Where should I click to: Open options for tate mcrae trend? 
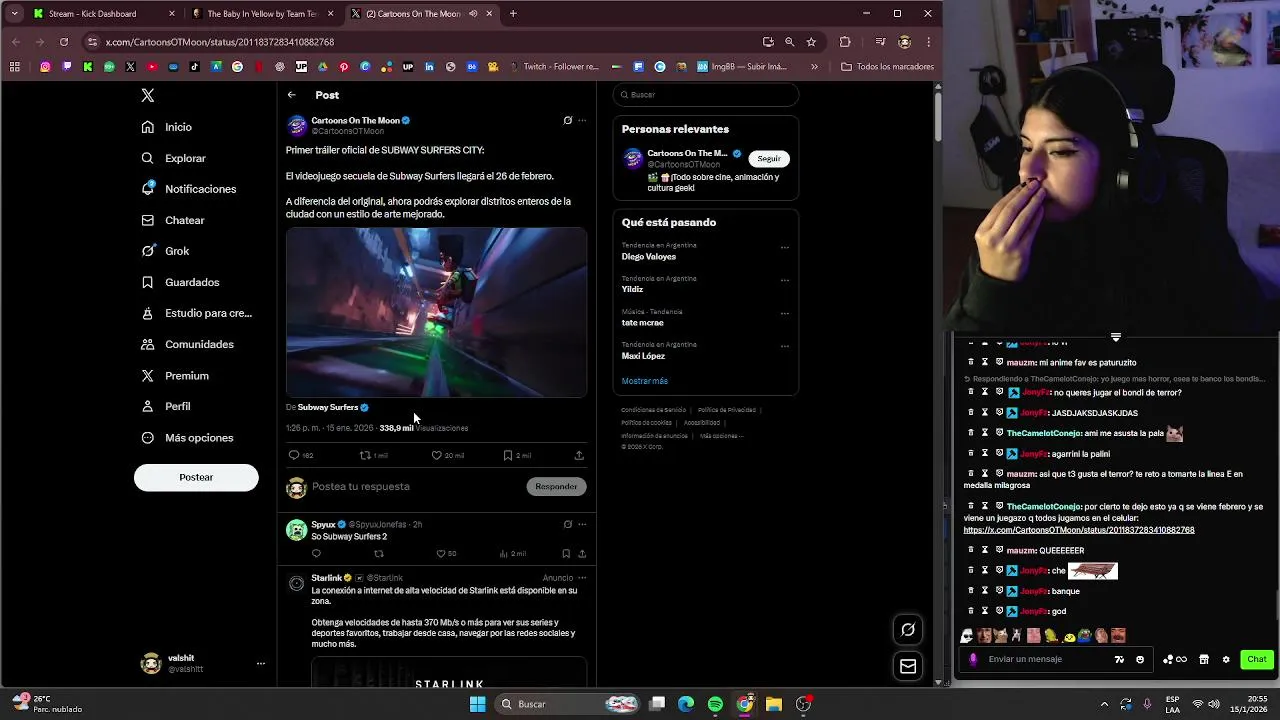coord(784,313)
